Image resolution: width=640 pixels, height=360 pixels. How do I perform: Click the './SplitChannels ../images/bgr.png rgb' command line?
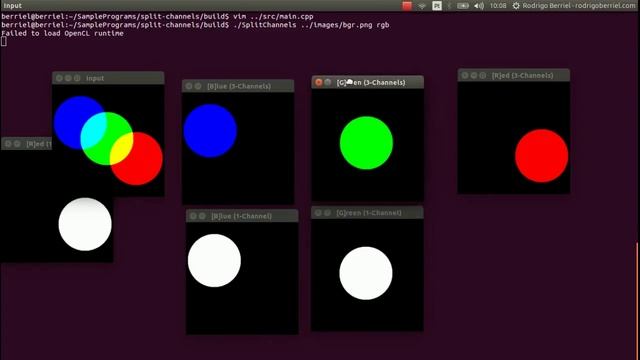(x=311, y=25)
